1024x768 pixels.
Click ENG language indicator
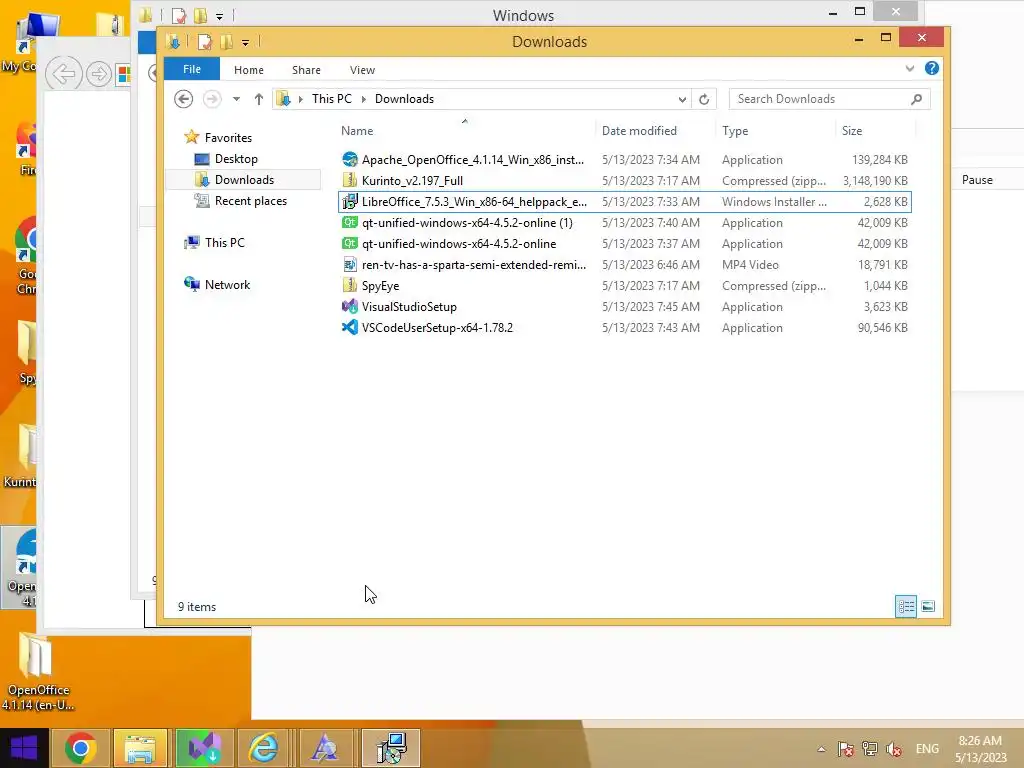(x=927, y=749)
